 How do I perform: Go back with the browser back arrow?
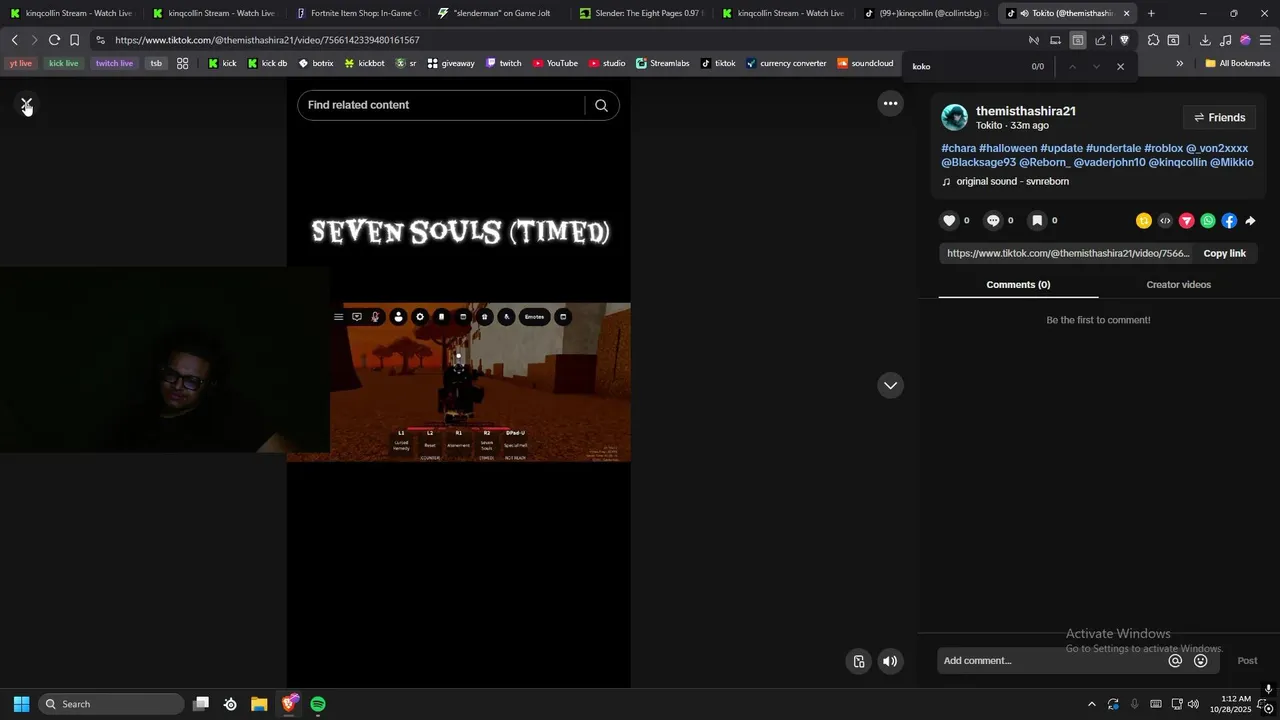(x=14, y=40)
